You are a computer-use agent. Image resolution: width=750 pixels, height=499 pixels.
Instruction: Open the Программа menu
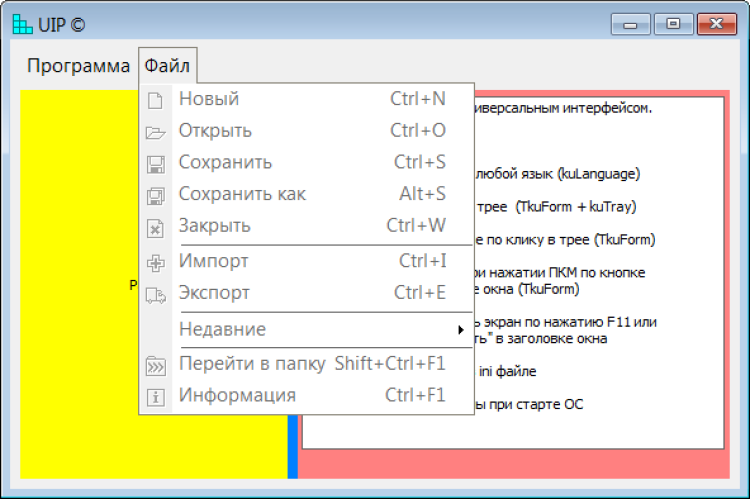[78, 66]
